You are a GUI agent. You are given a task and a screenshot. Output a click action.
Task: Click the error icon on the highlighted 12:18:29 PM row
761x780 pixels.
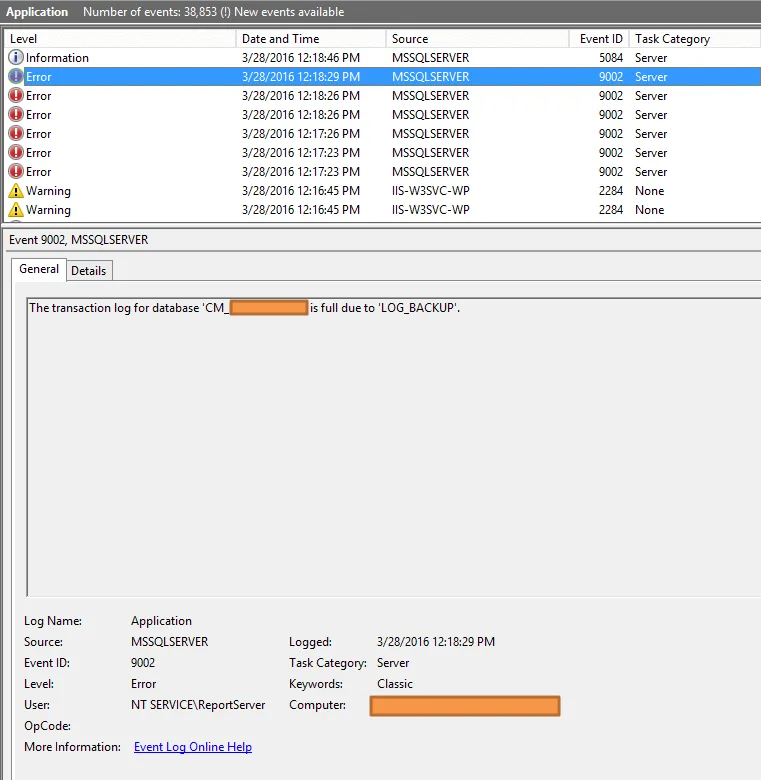pos(16,77)
